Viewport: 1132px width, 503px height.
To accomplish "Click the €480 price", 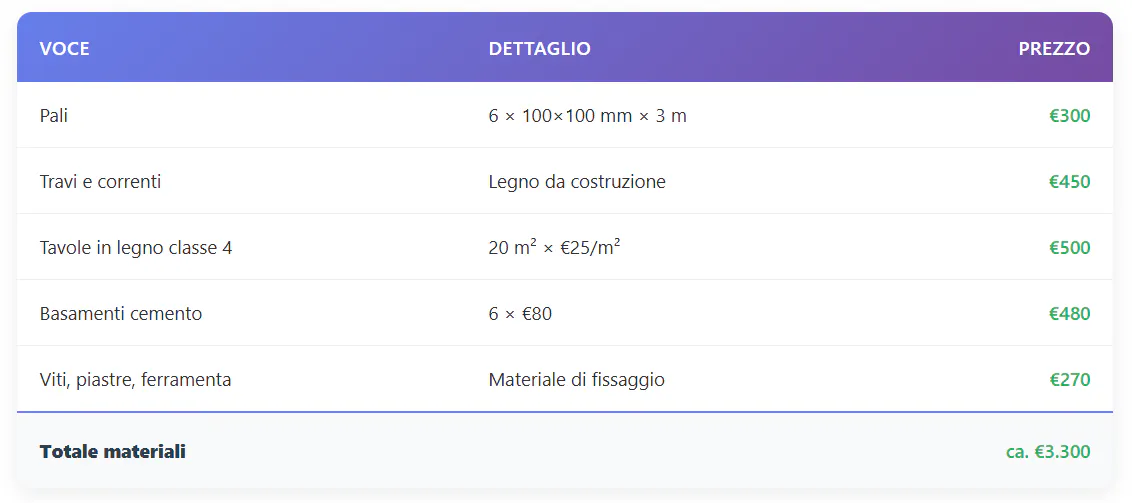I will click(1069, 314).
